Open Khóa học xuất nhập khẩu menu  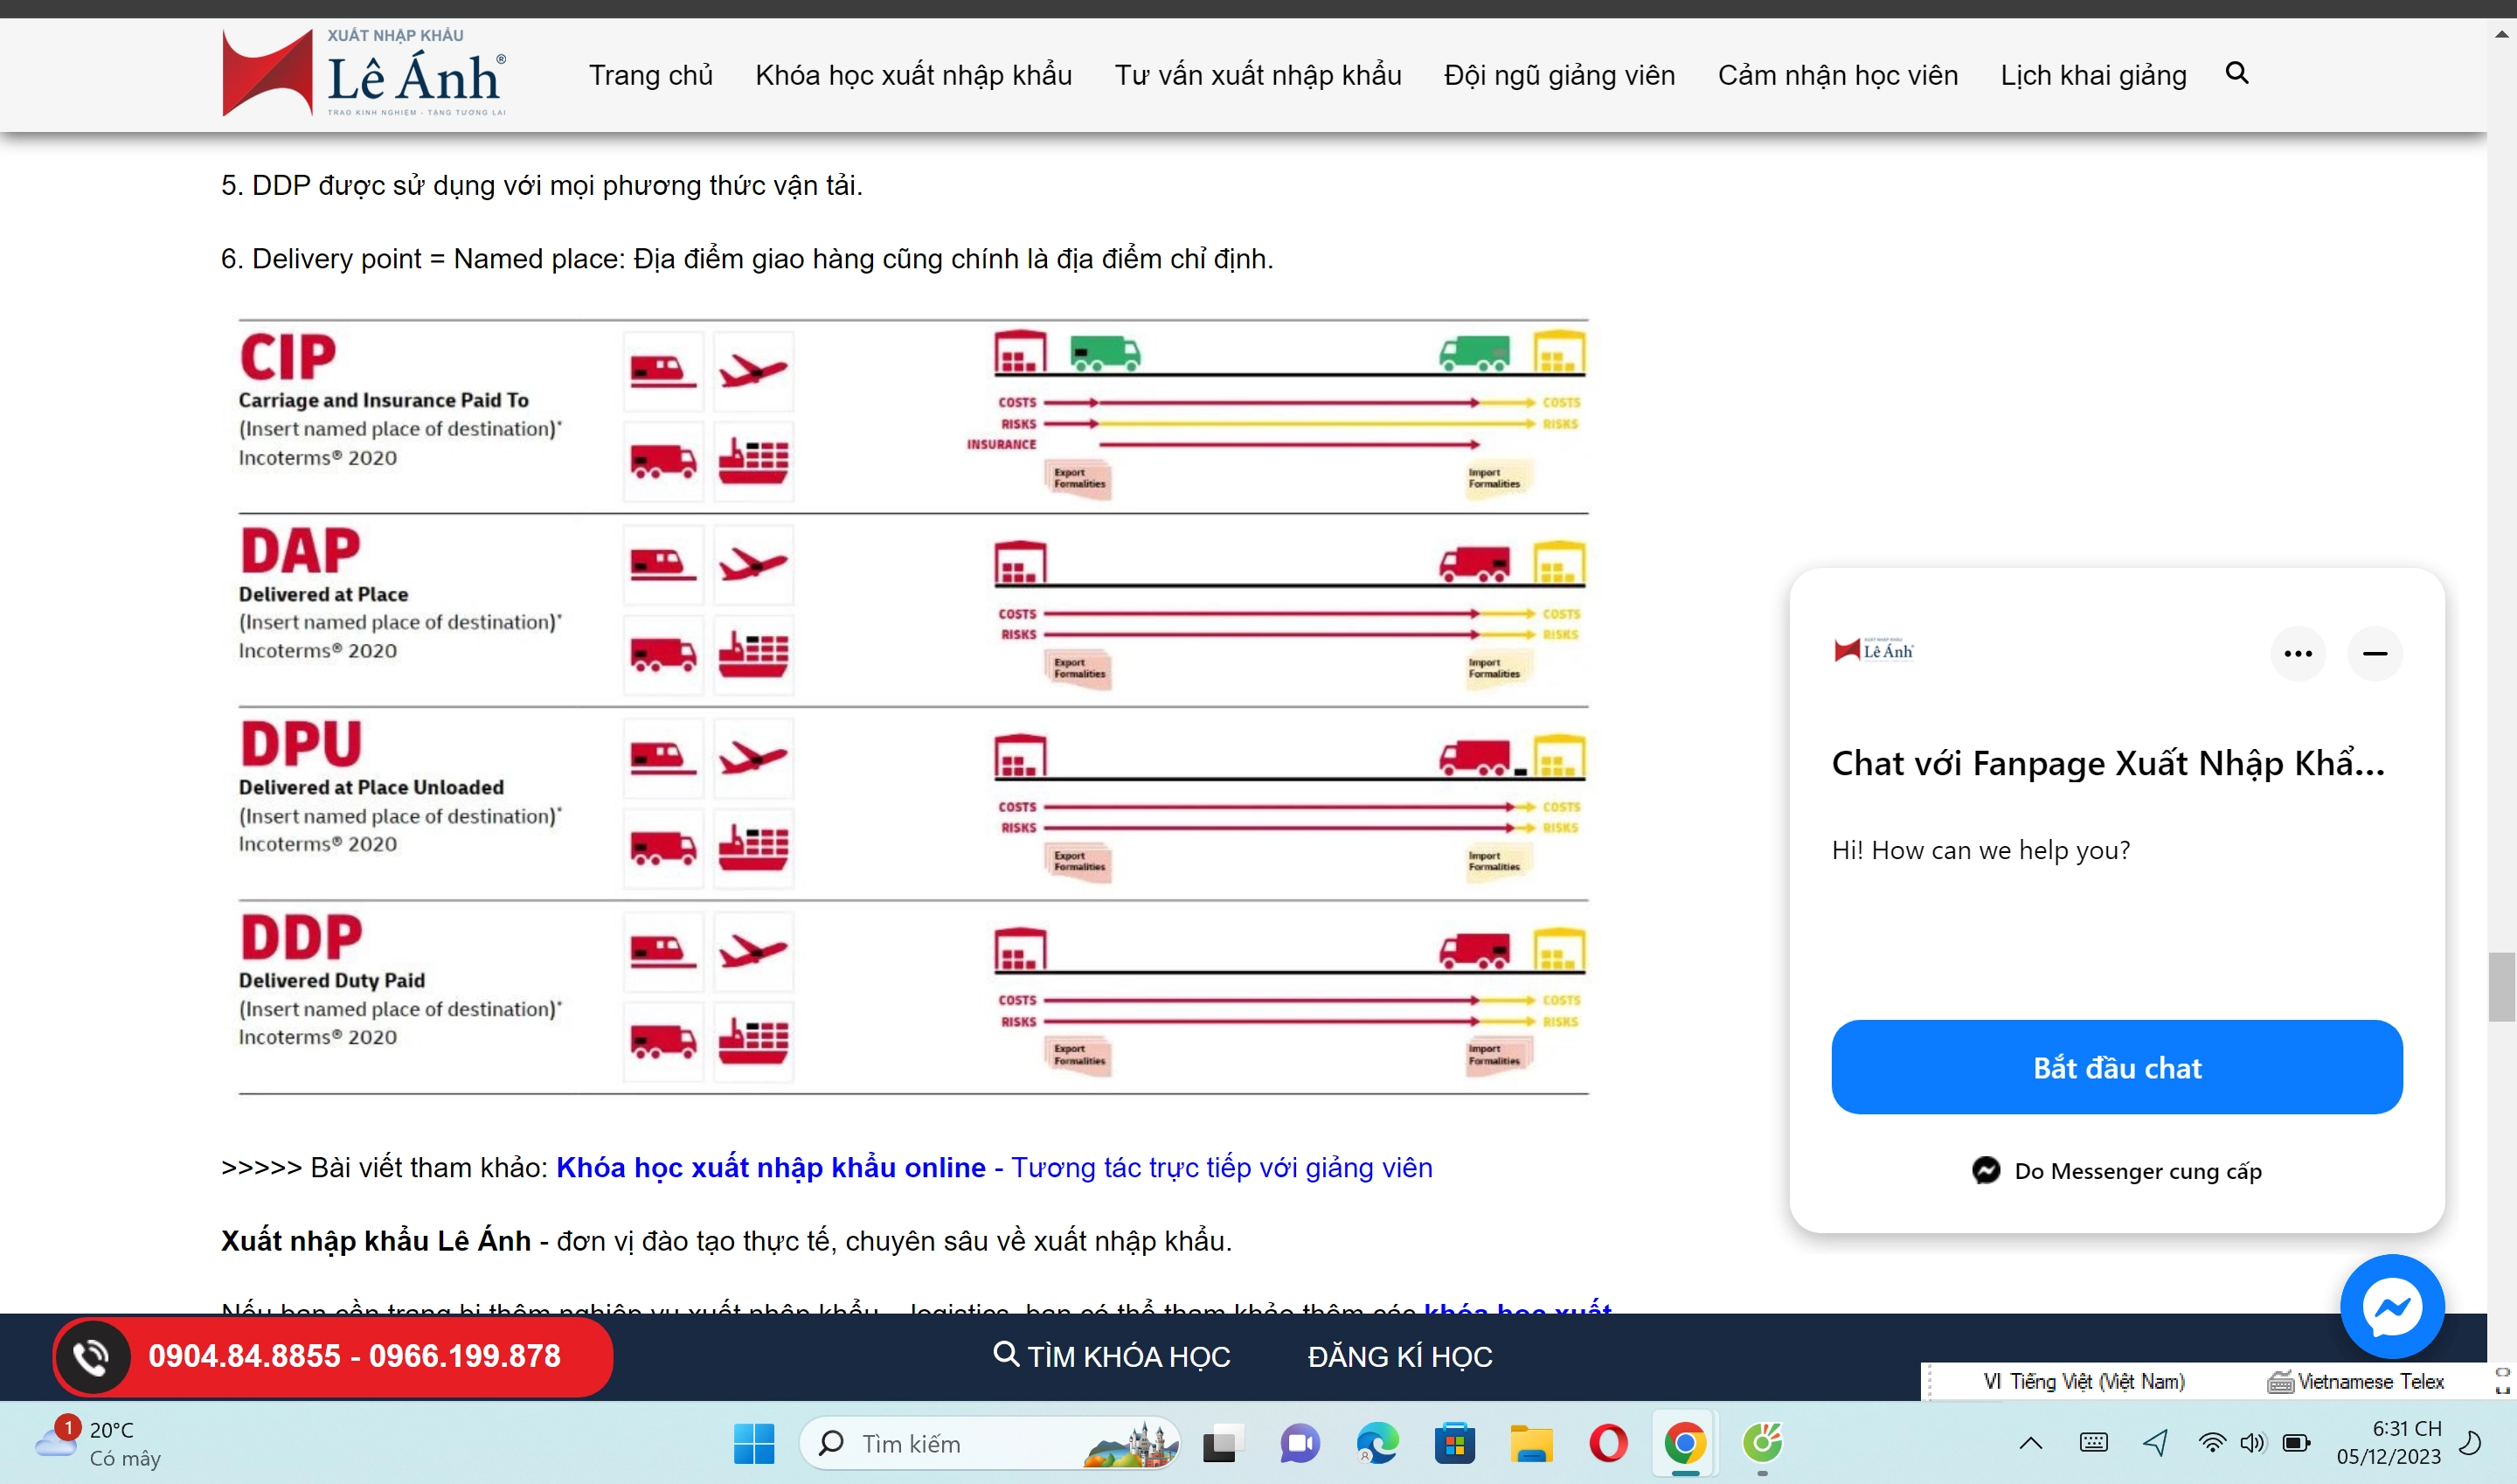click(x=913, y=75)
